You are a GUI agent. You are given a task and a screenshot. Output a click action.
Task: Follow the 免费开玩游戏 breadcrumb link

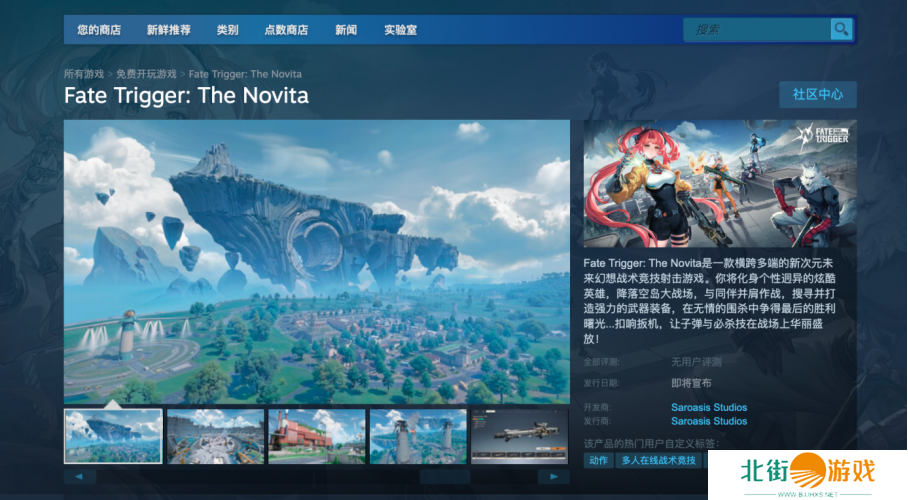tap(146, 74)
